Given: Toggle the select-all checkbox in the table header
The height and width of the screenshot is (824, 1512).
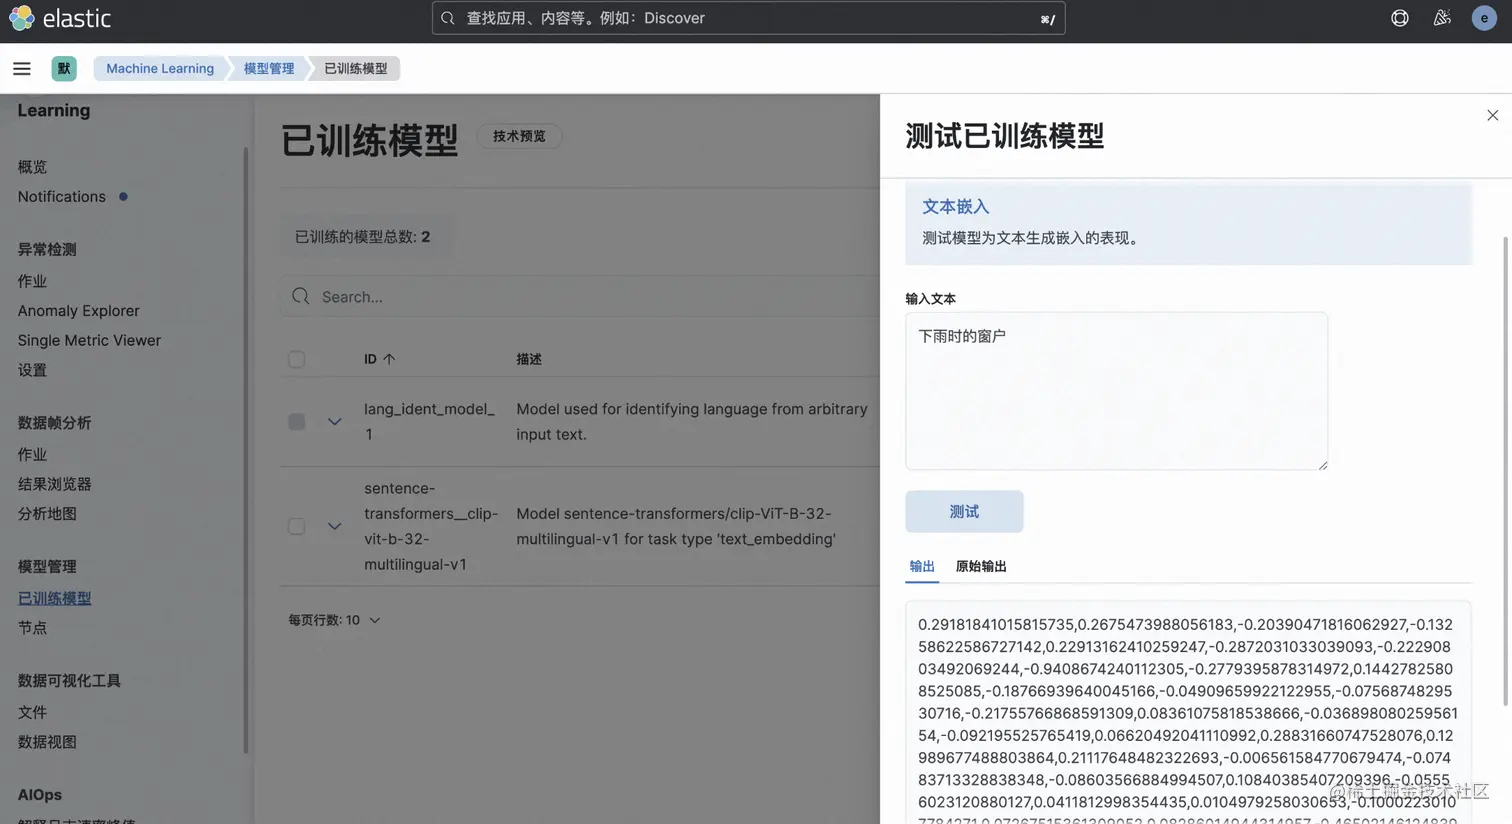Looking at the screenshot, I should (x=296, y=358).
